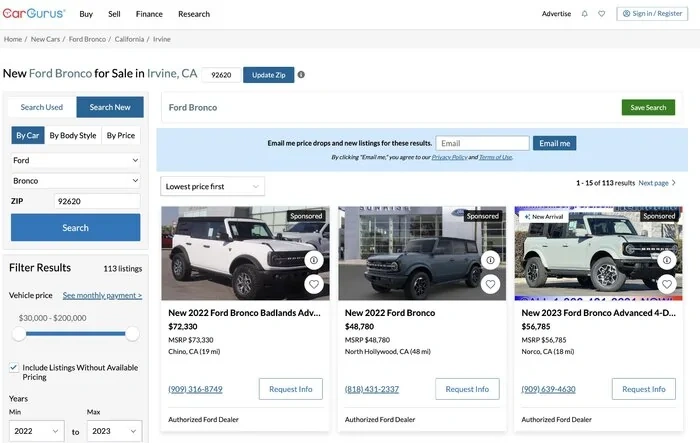Open the Finance menu
The image size is (700, 443).
pyautogui.click(x=149, y=14)
